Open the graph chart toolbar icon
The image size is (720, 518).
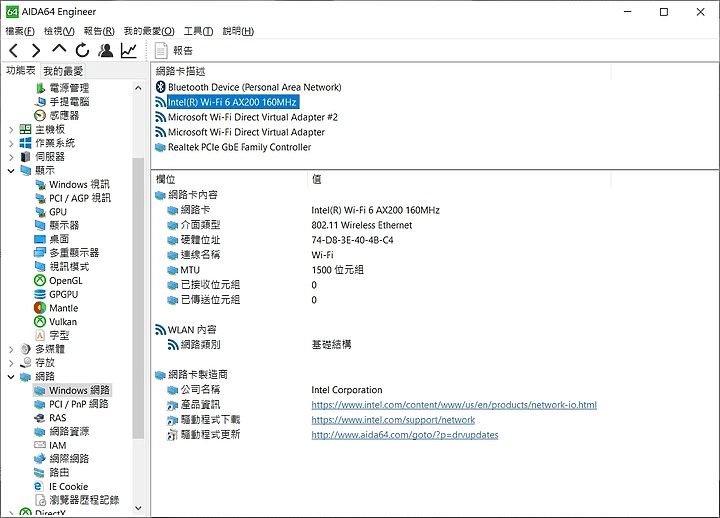tap(129, 50)
